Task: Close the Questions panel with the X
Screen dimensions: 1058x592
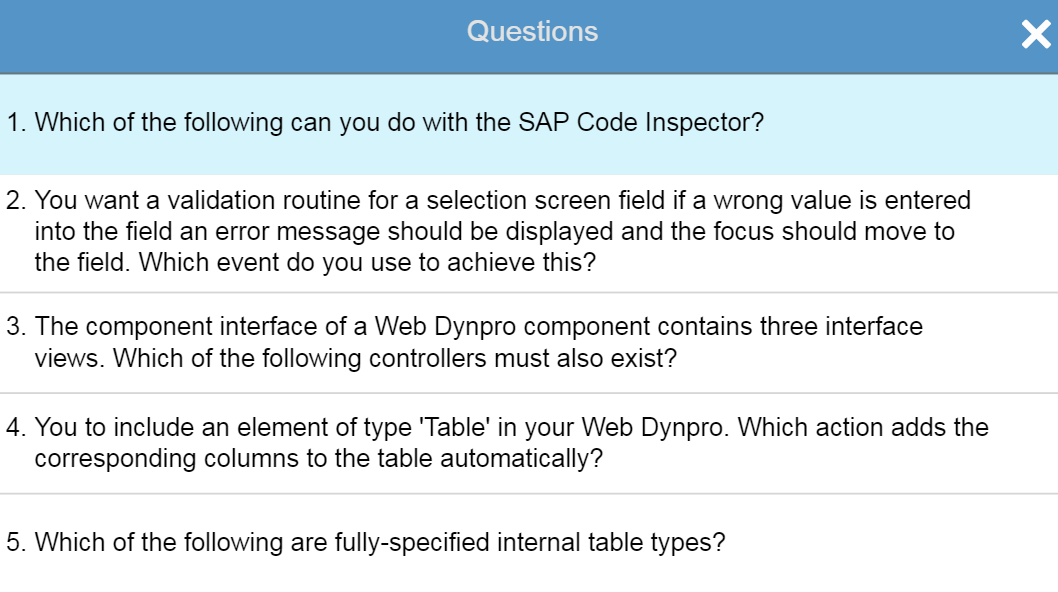Action: point(1036,35)
